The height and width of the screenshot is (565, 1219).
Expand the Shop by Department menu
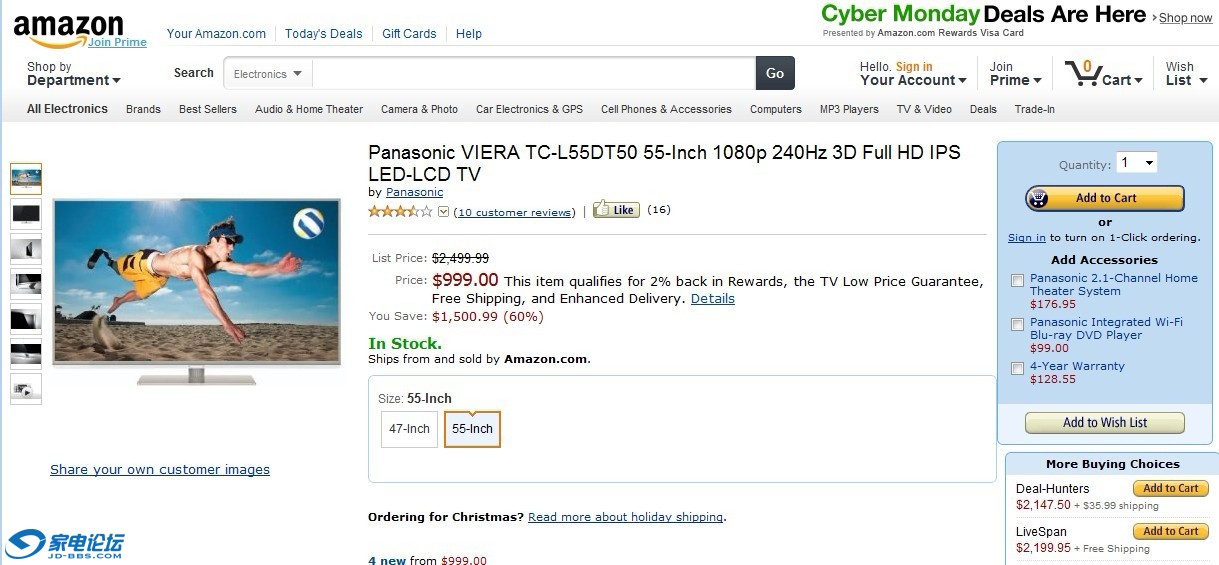73,74
